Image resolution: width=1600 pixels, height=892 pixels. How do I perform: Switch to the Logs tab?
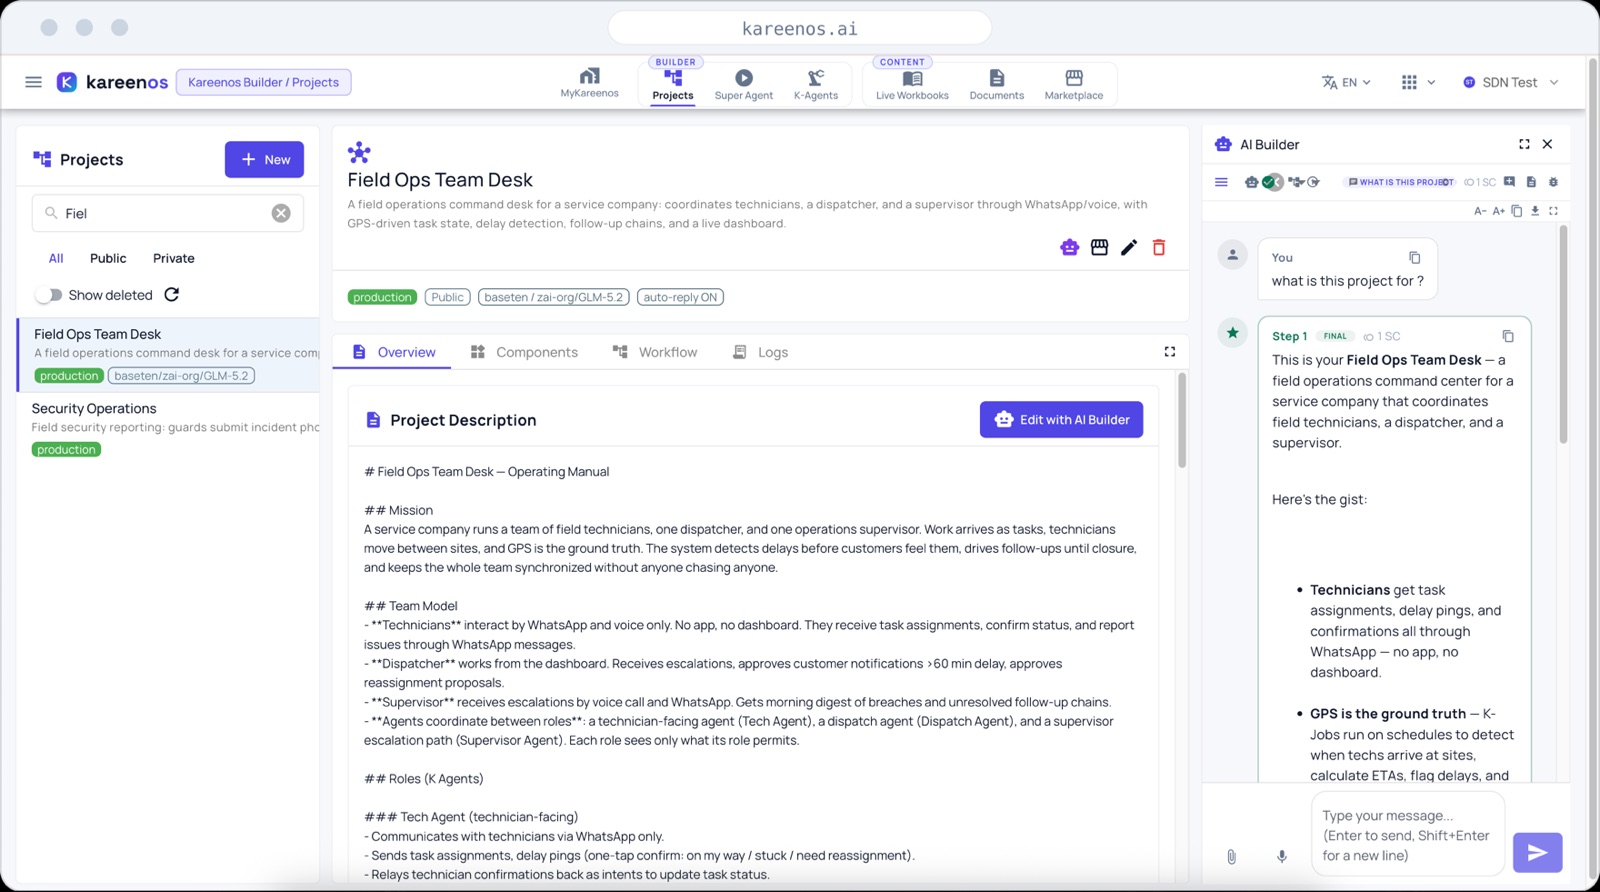click(x=761, y=352)
